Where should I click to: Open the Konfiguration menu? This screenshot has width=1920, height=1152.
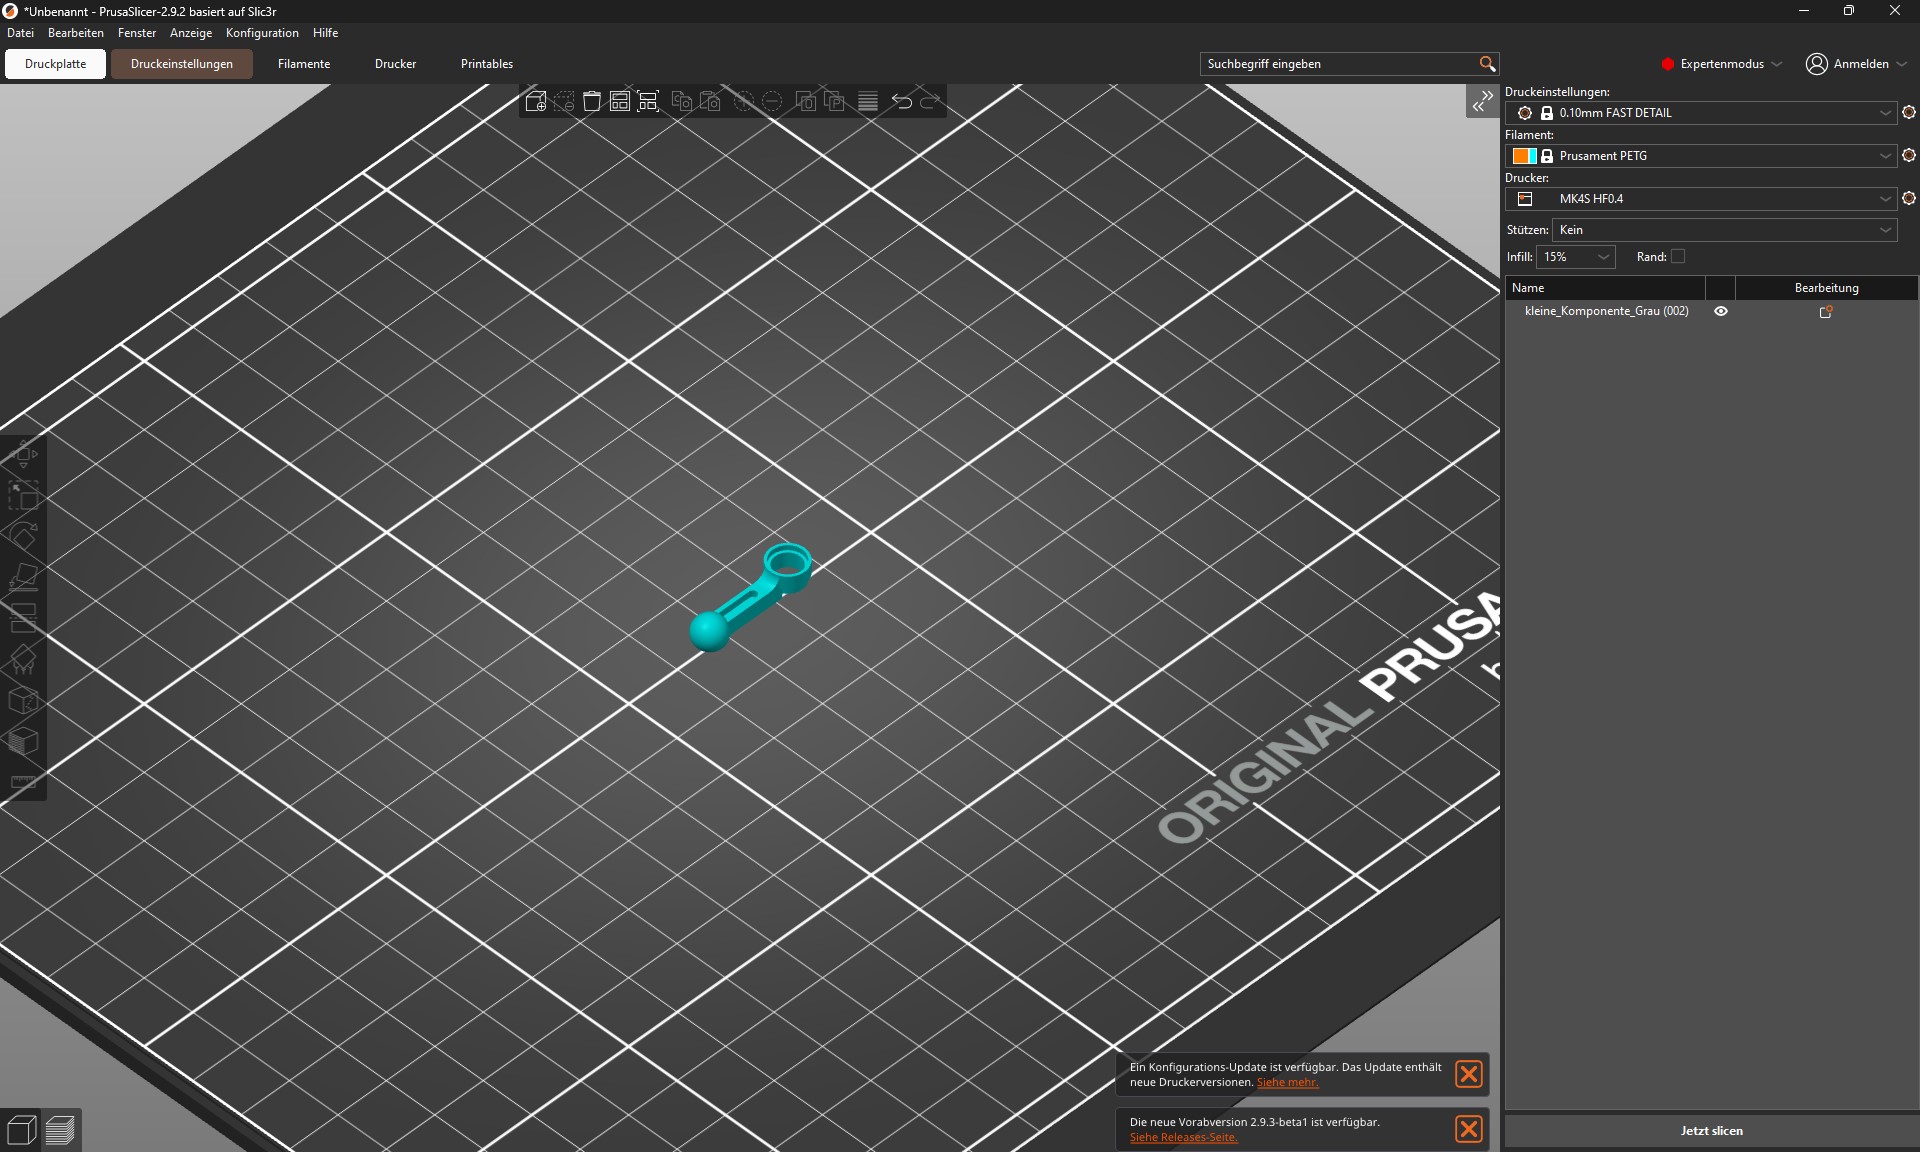point(262,33)
